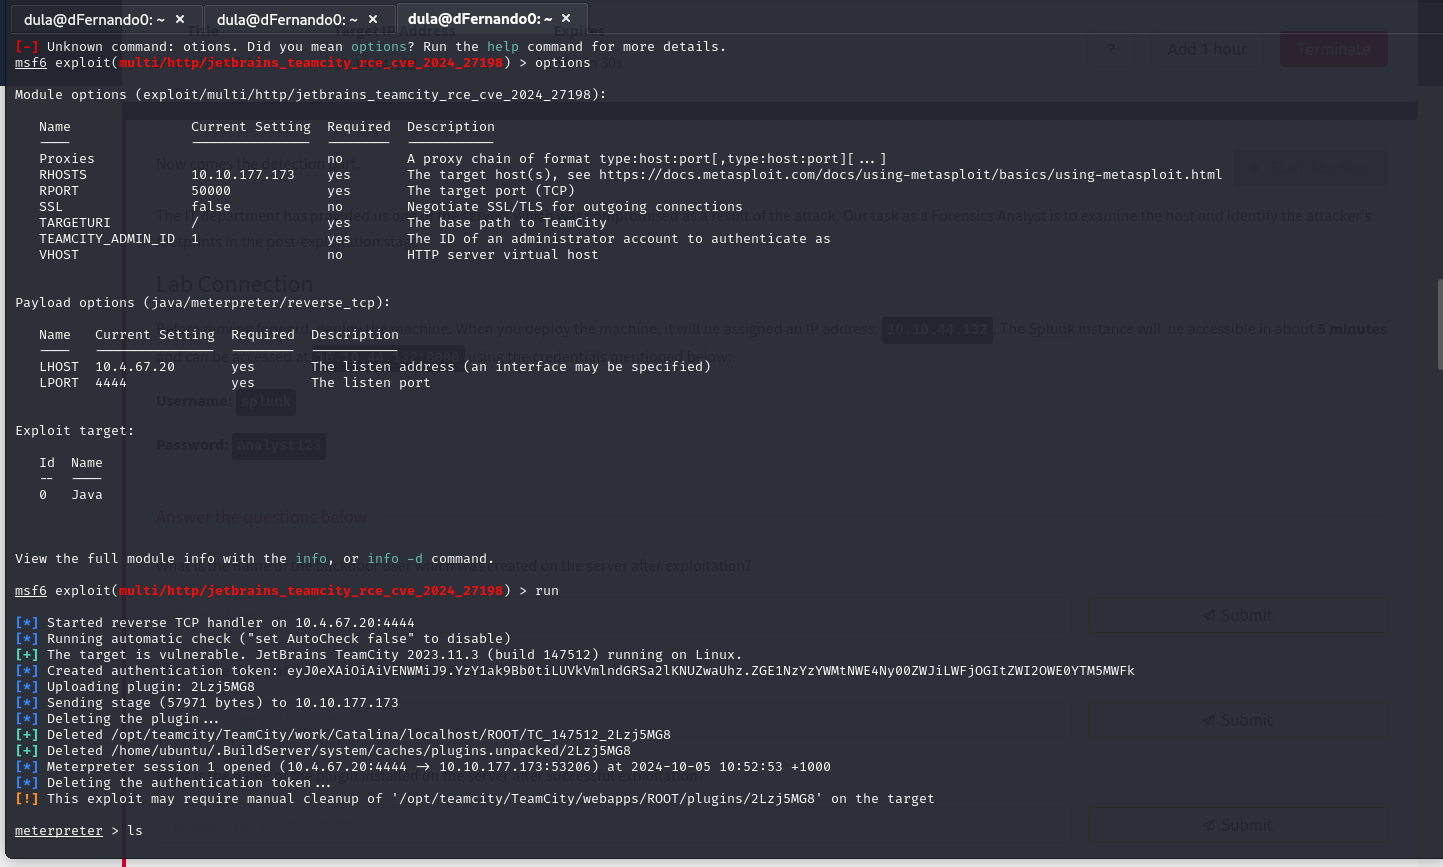Click the SSL setting 'false'
The width and height of the screenshot is (1443, 867).
click(x=211, y=207)
